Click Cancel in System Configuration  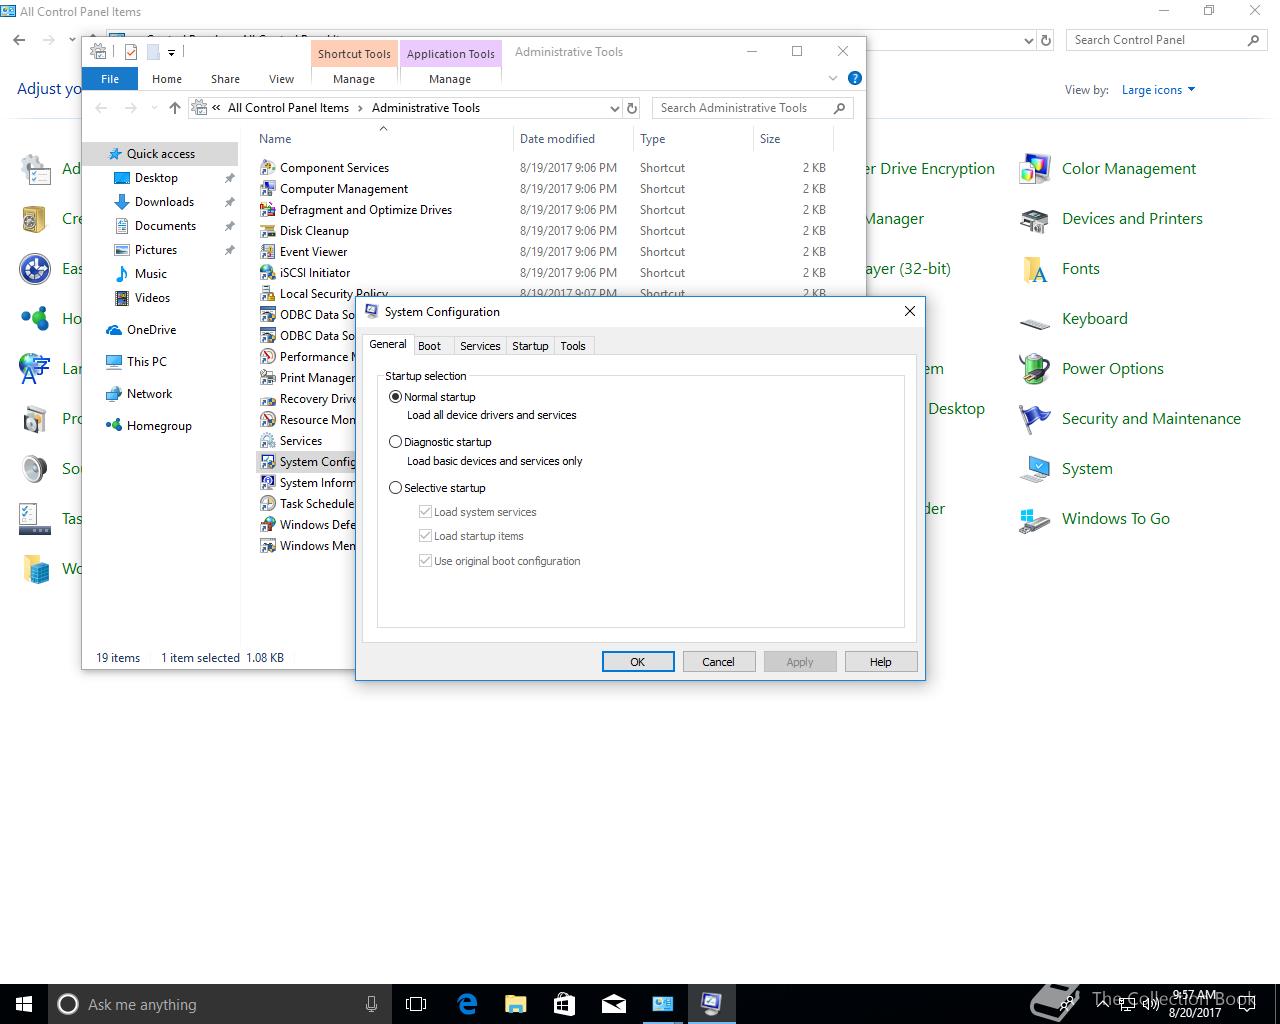(x=718, y=662)
